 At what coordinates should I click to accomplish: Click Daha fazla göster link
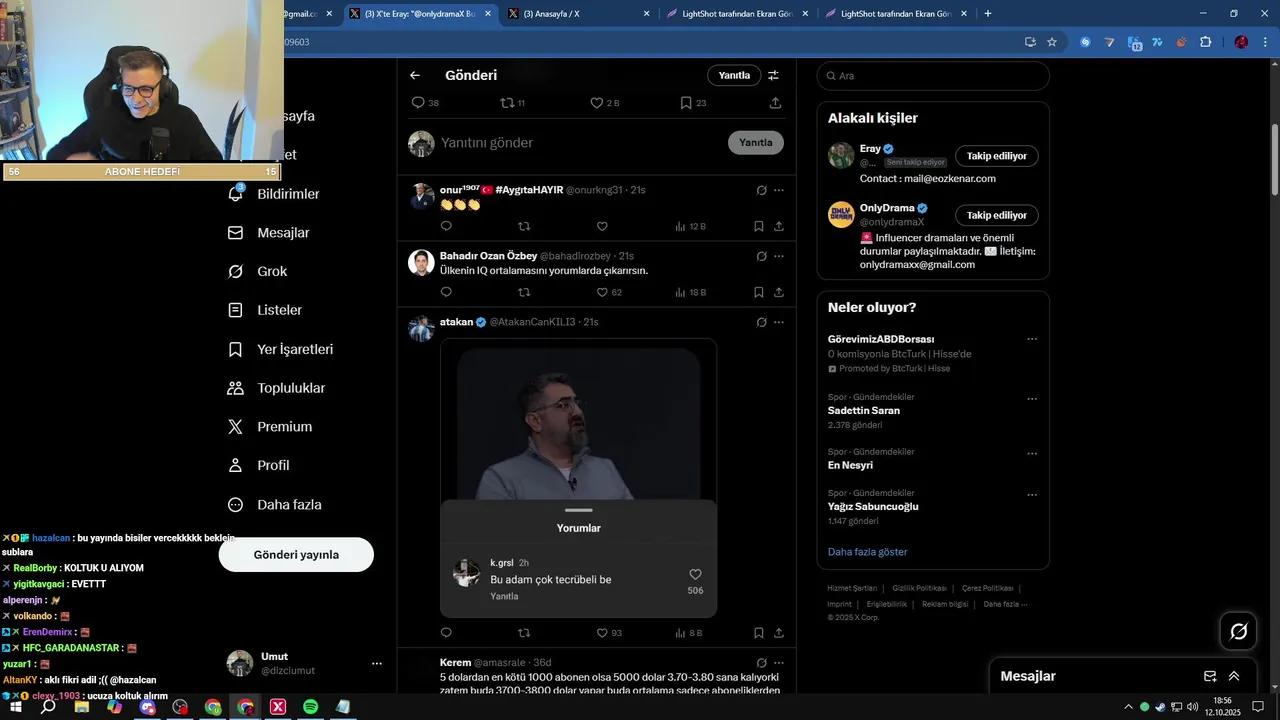867,551
